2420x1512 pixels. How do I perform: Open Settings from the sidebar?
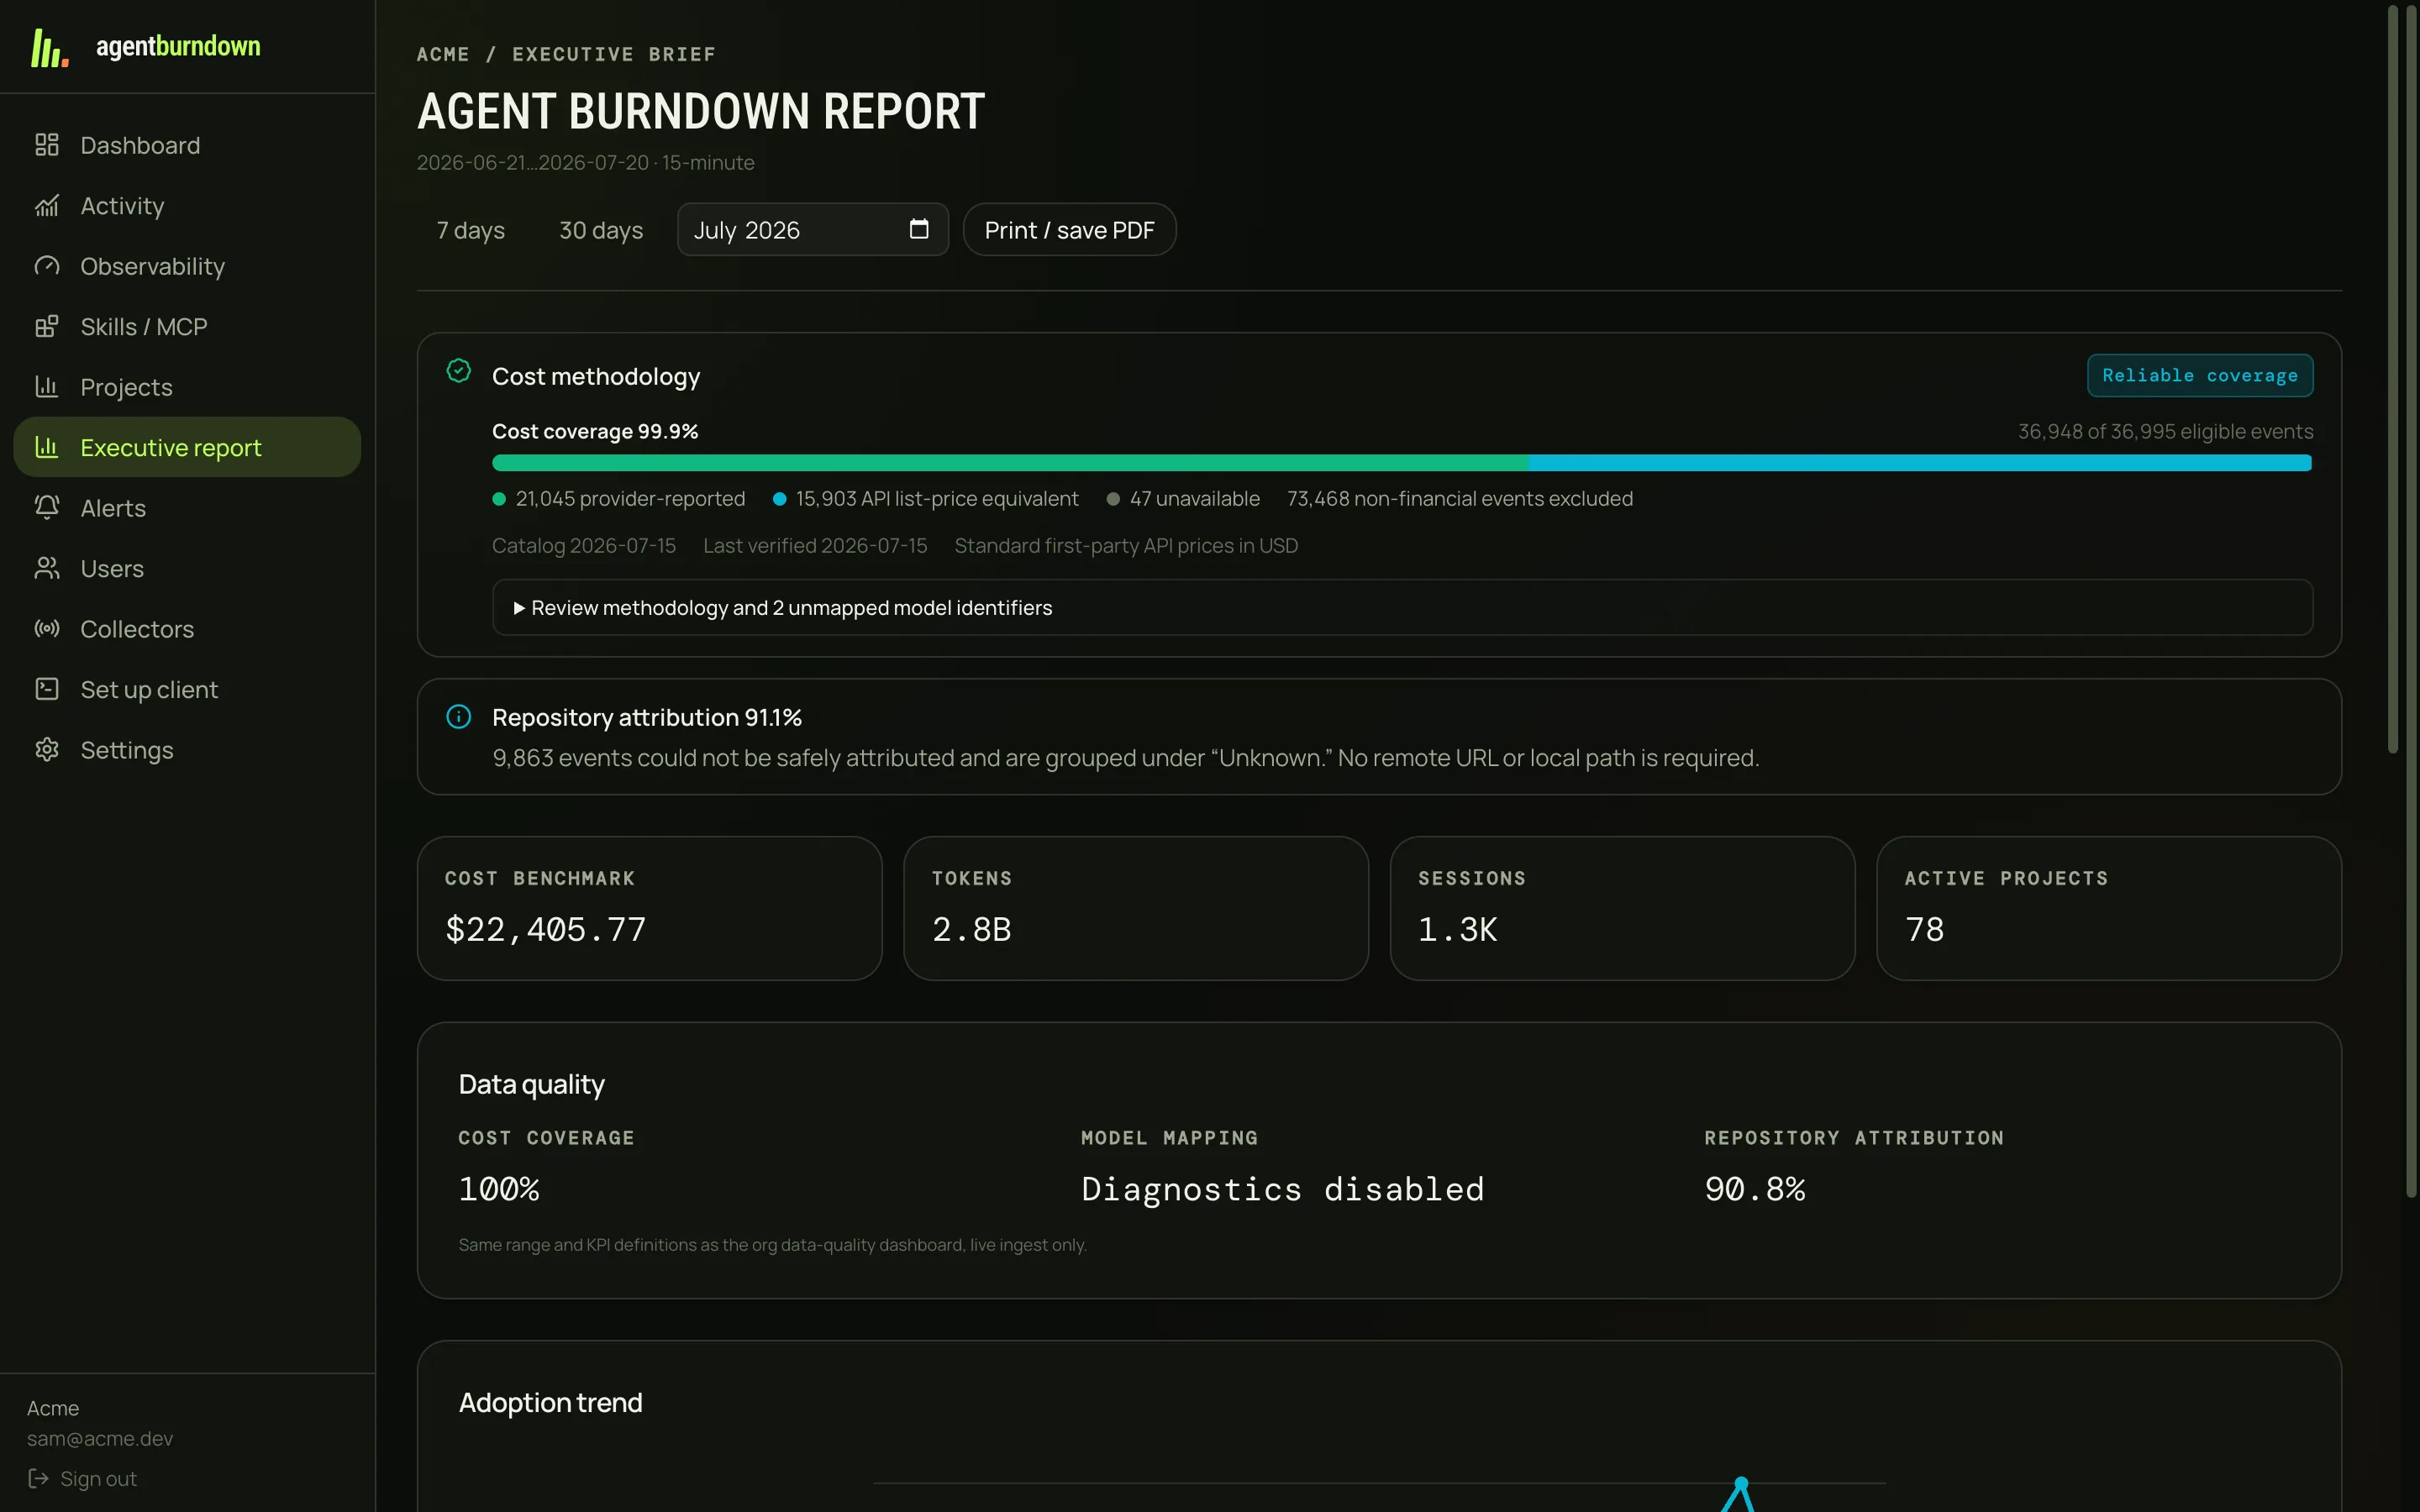pyautogui.click(x=187, y=750)
